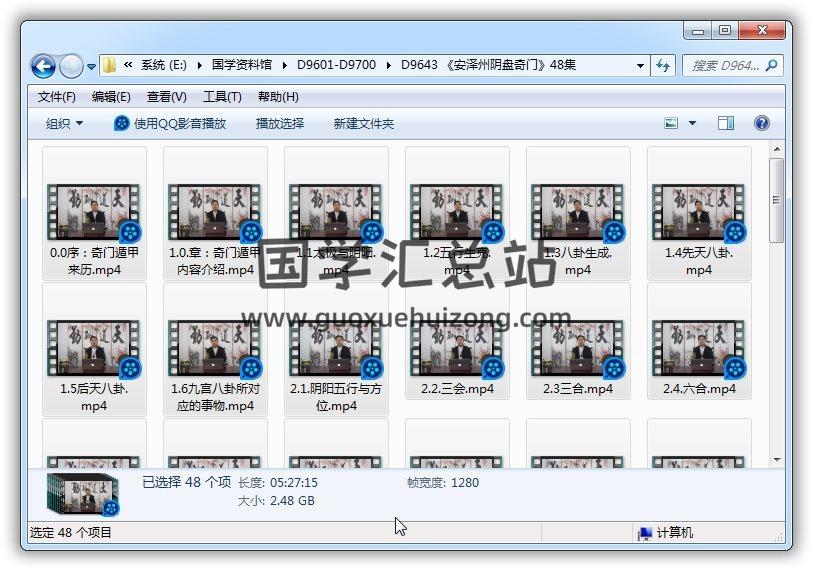Toggle the preview pane button

click(x=726, y=123)
